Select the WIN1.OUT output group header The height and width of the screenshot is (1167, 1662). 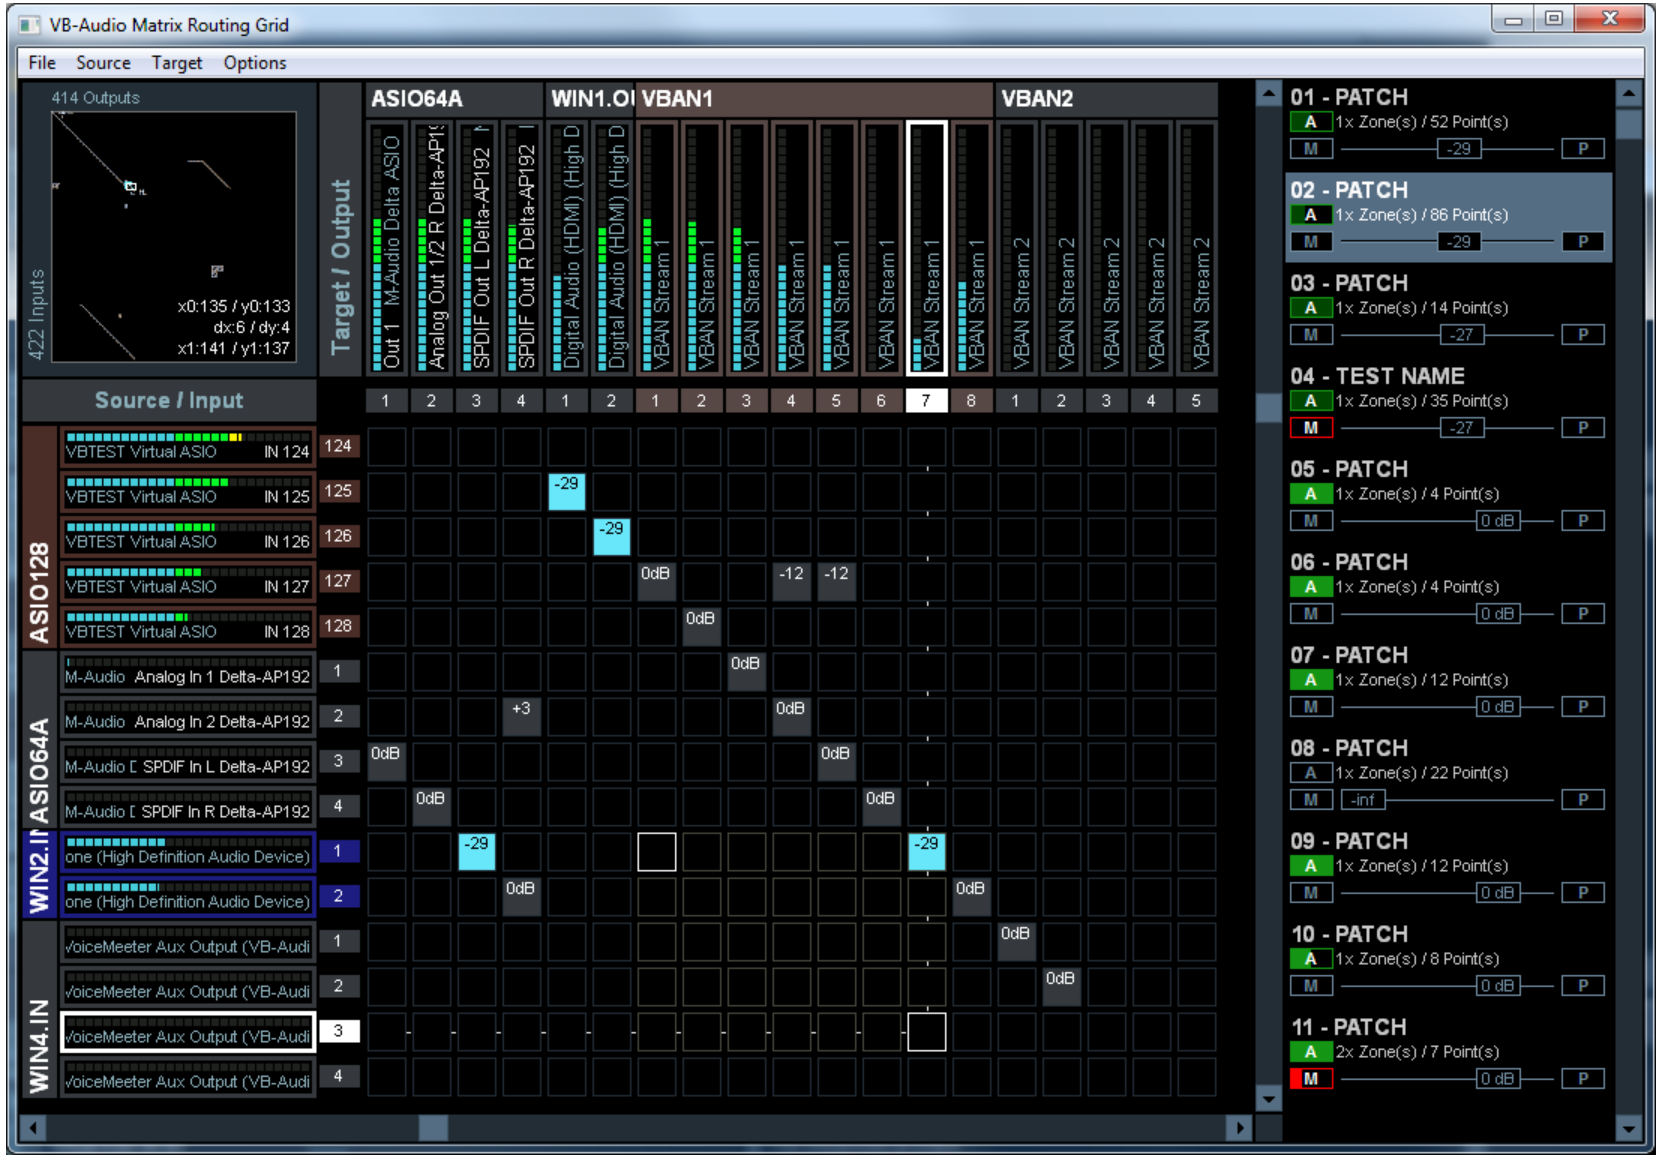point(590,99)
